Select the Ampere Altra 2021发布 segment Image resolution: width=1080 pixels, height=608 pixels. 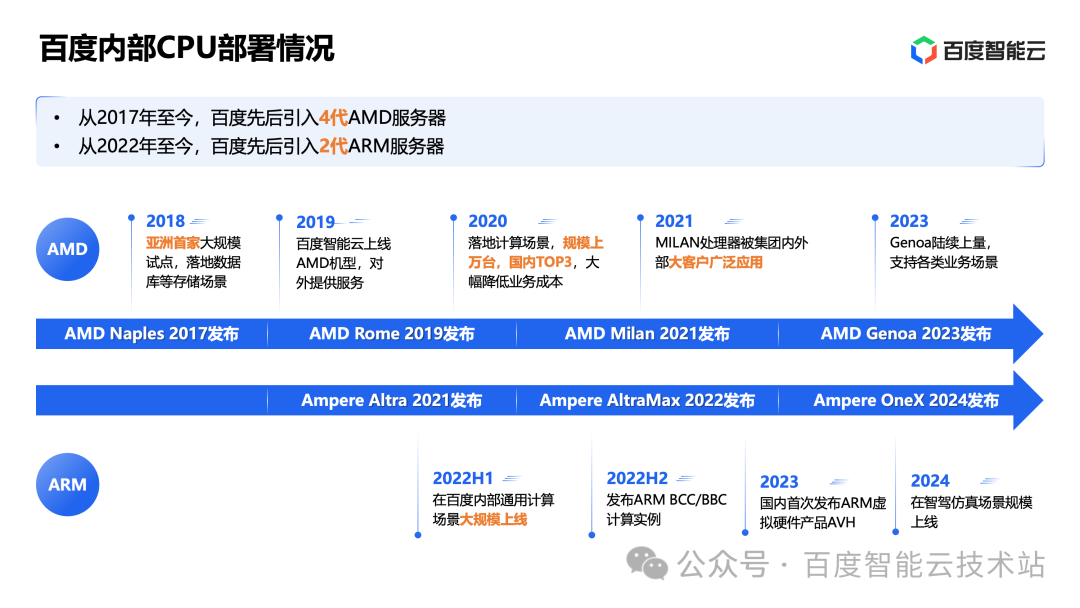pos(392,400)
